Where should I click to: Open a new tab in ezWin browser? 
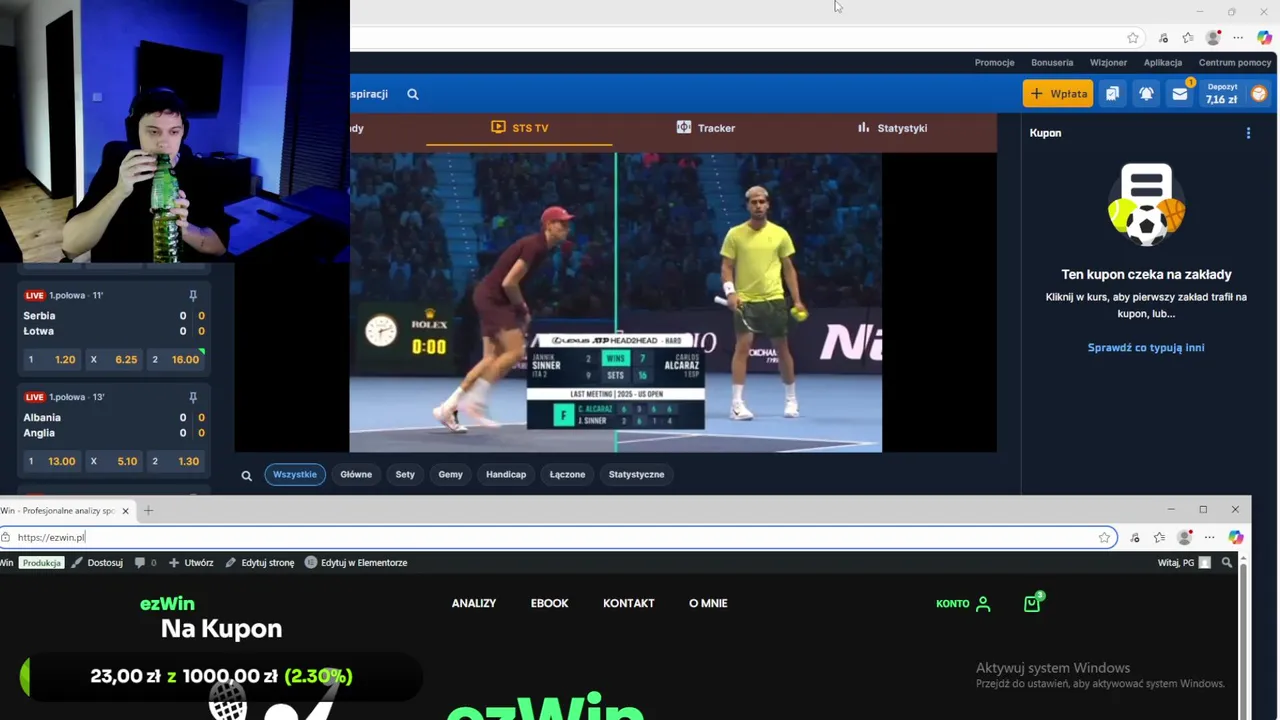tap(148, 511)
